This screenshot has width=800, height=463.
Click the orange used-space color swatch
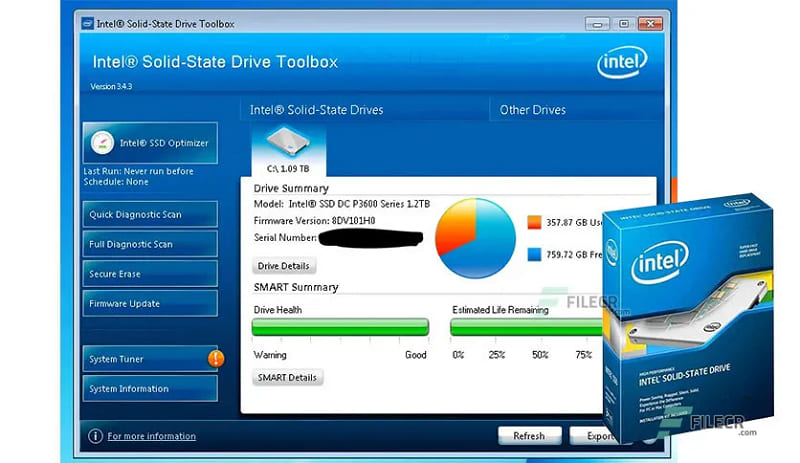(x=534, y=223)
